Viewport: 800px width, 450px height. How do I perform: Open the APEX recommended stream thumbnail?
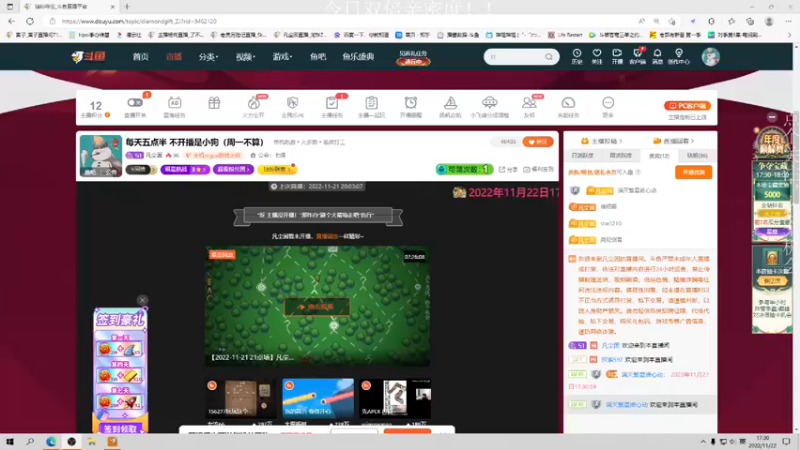pyautogui.click(x=395, y=398)
